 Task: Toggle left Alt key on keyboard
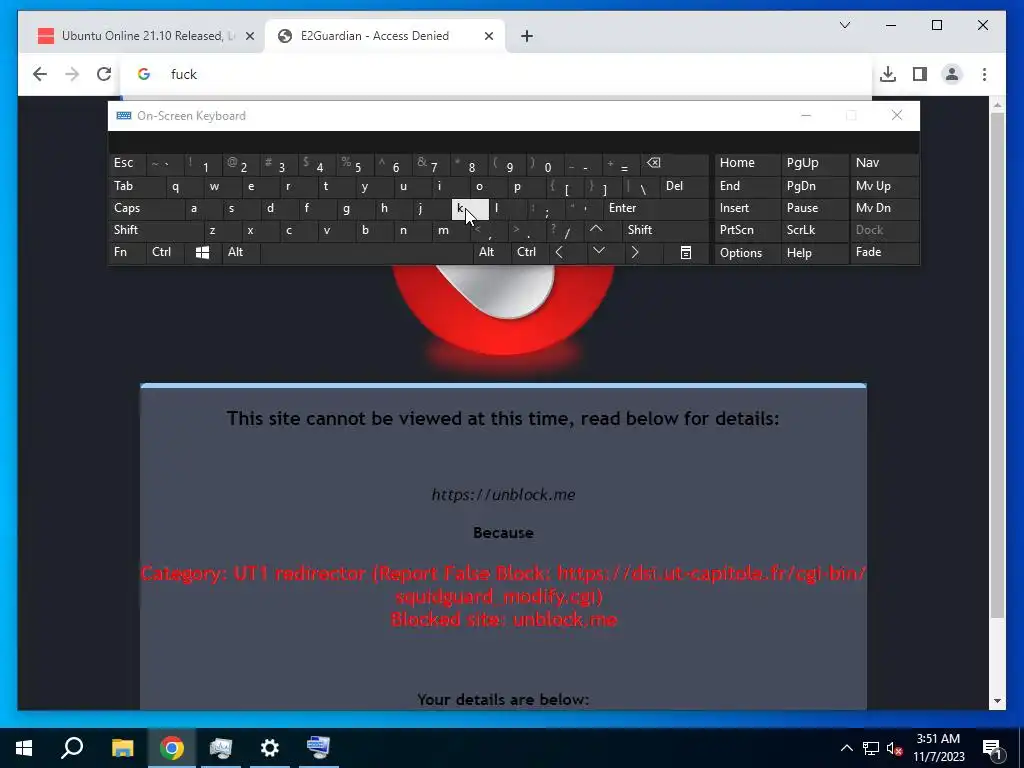pyautogui.click(x=241, y=252)
